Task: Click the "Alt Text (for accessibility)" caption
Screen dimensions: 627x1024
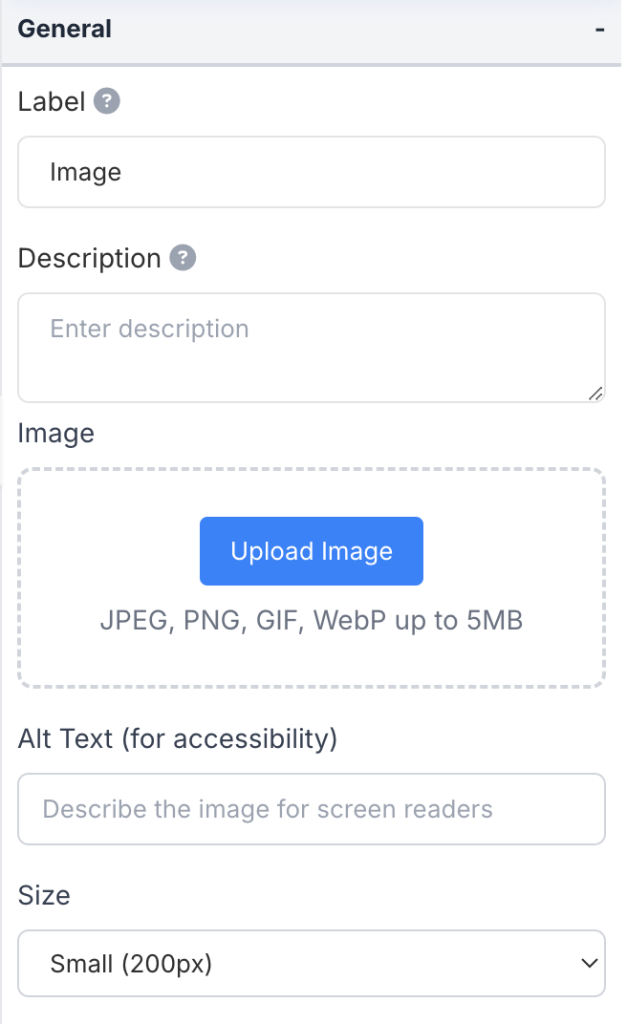Action: tap(178, 739)
